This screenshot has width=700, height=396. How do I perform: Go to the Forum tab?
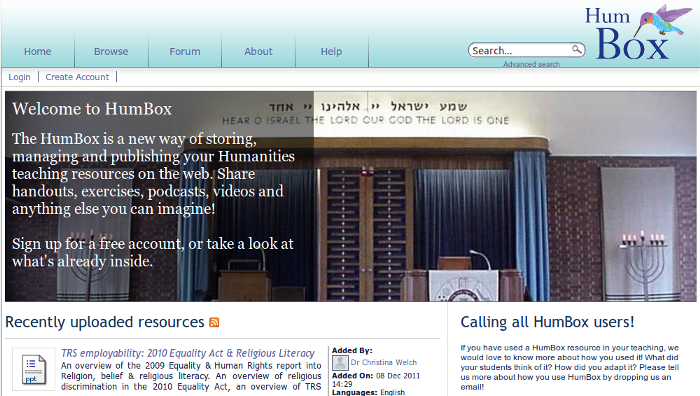tap(185, 51)
